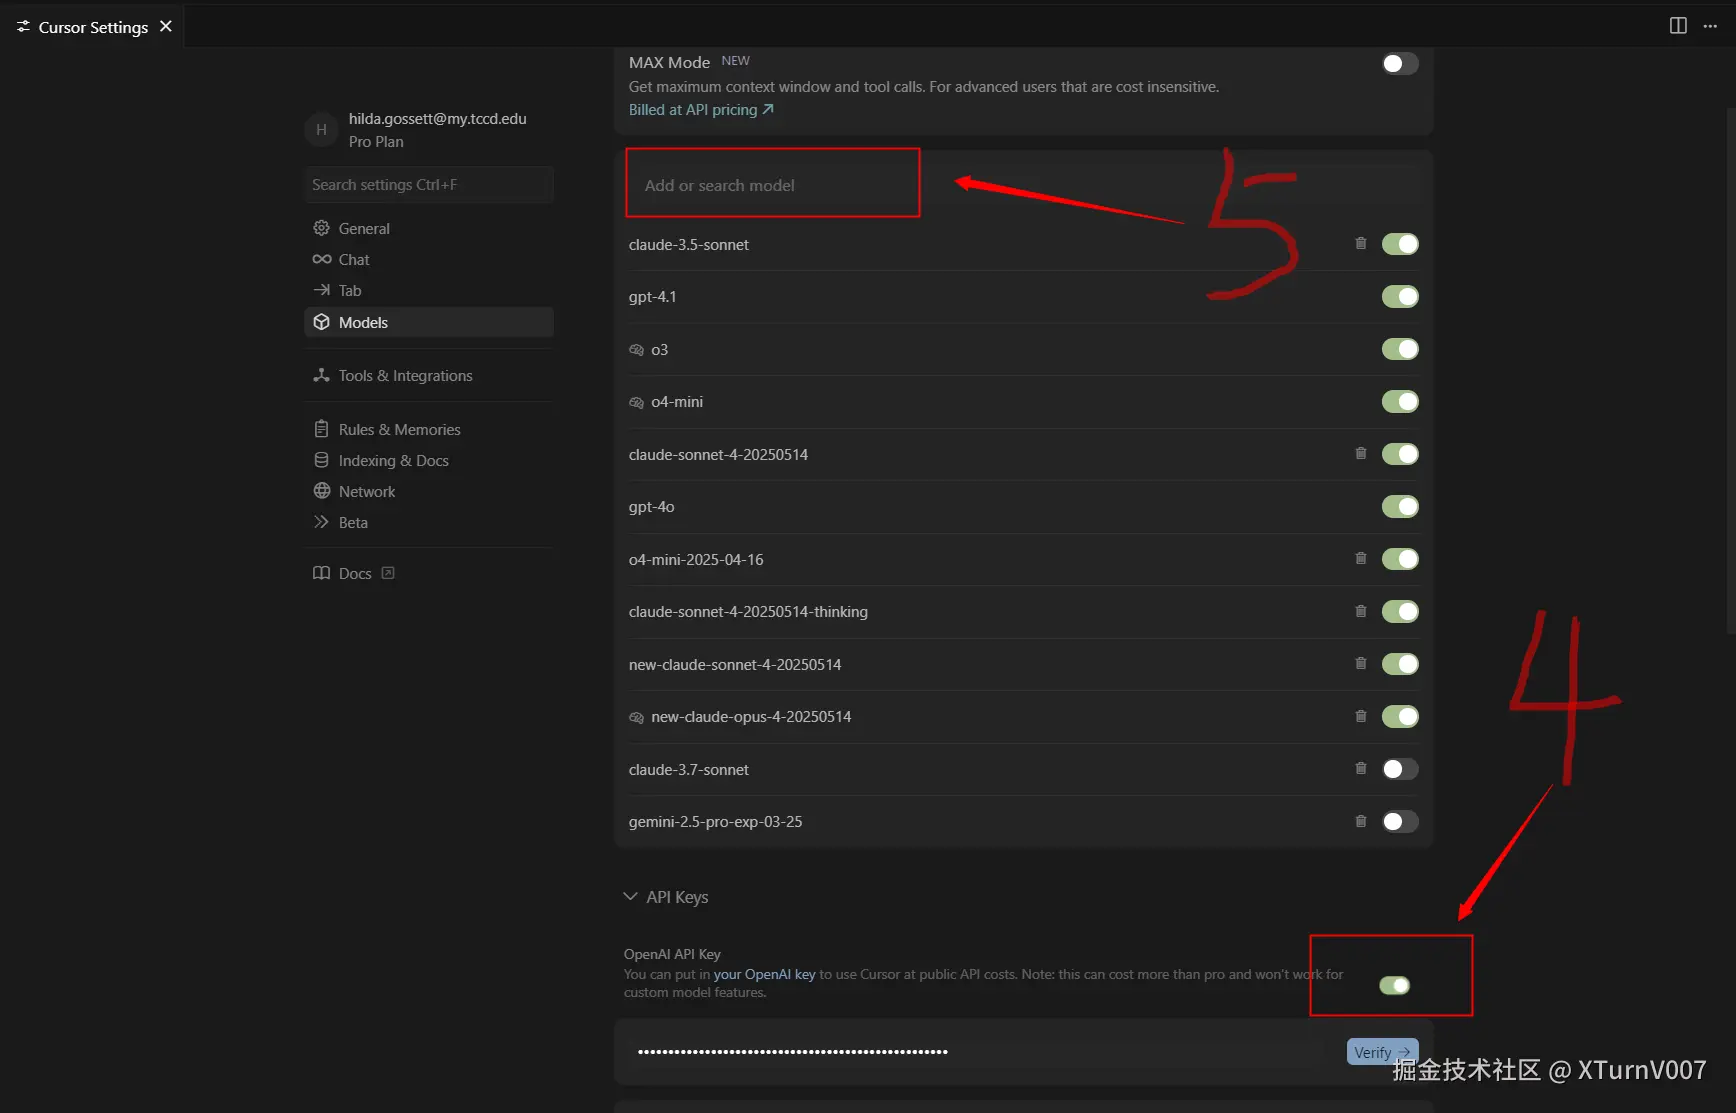This screenshot has height=1113, width=1736.
Task: Disable the o4-mini-2025-04-16 toggle
Action: coord(1400,559)
